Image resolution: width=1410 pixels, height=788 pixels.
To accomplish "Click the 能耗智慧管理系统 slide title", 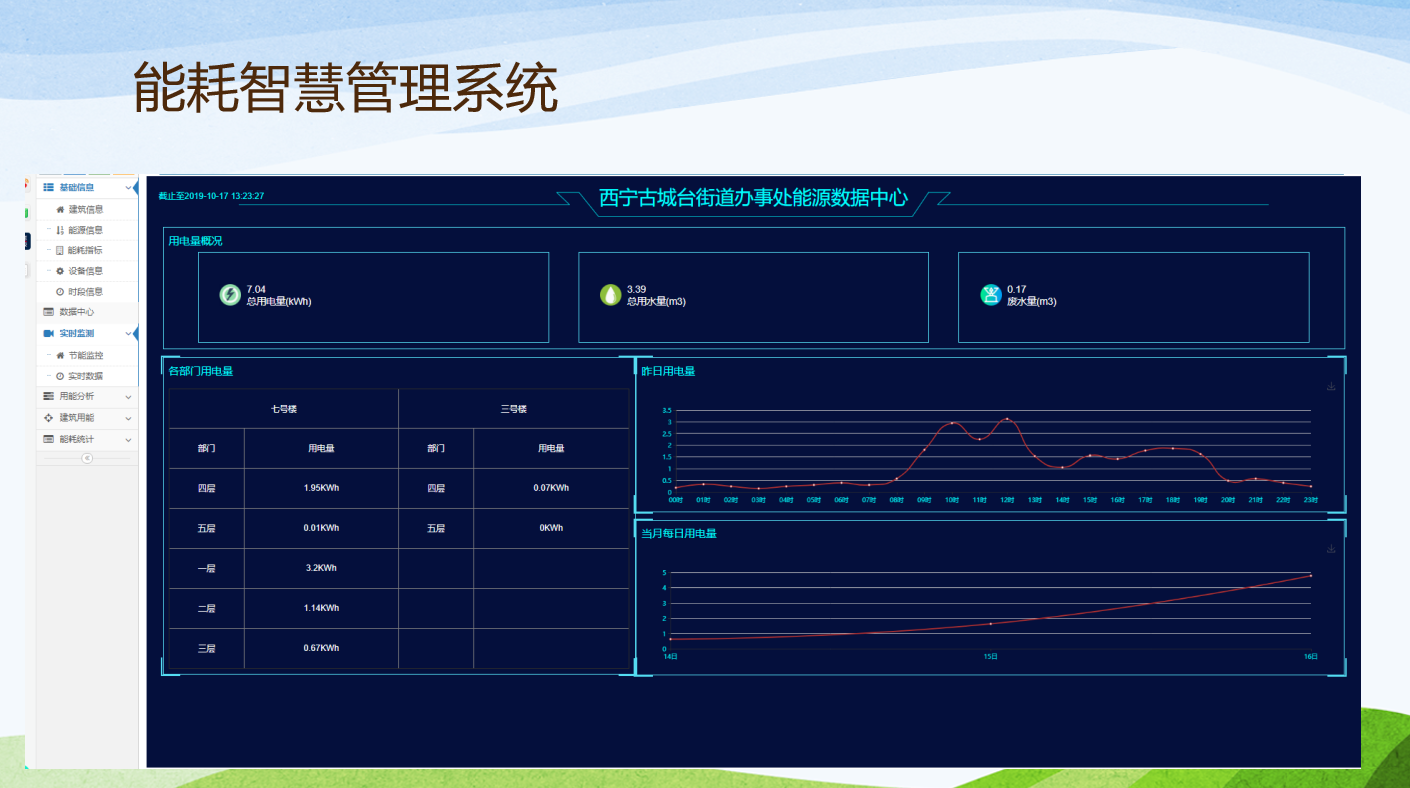I will click(x=346, y=88).
